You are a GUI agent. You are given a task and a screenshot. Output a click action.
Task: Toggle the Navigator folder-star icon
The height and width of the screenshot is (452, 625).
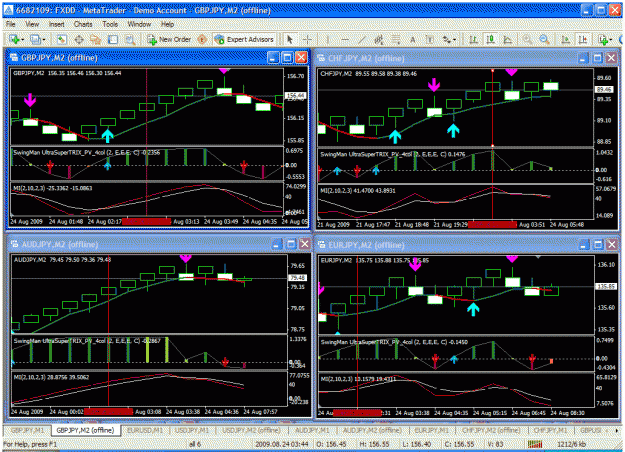96,39
